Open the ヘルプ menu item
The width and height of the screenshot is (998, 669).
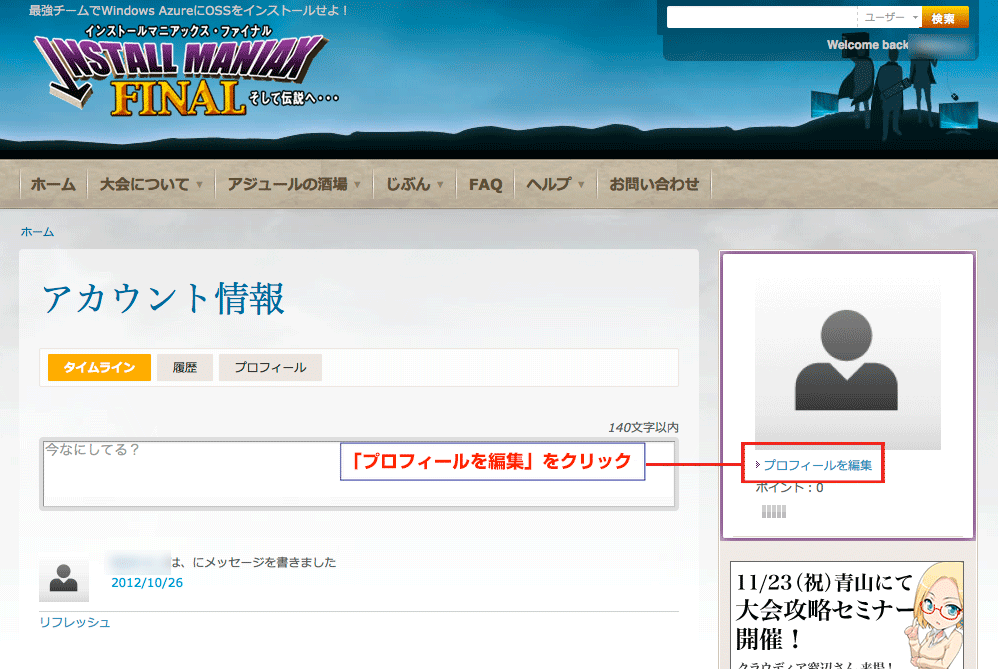(x=548, y=185)
